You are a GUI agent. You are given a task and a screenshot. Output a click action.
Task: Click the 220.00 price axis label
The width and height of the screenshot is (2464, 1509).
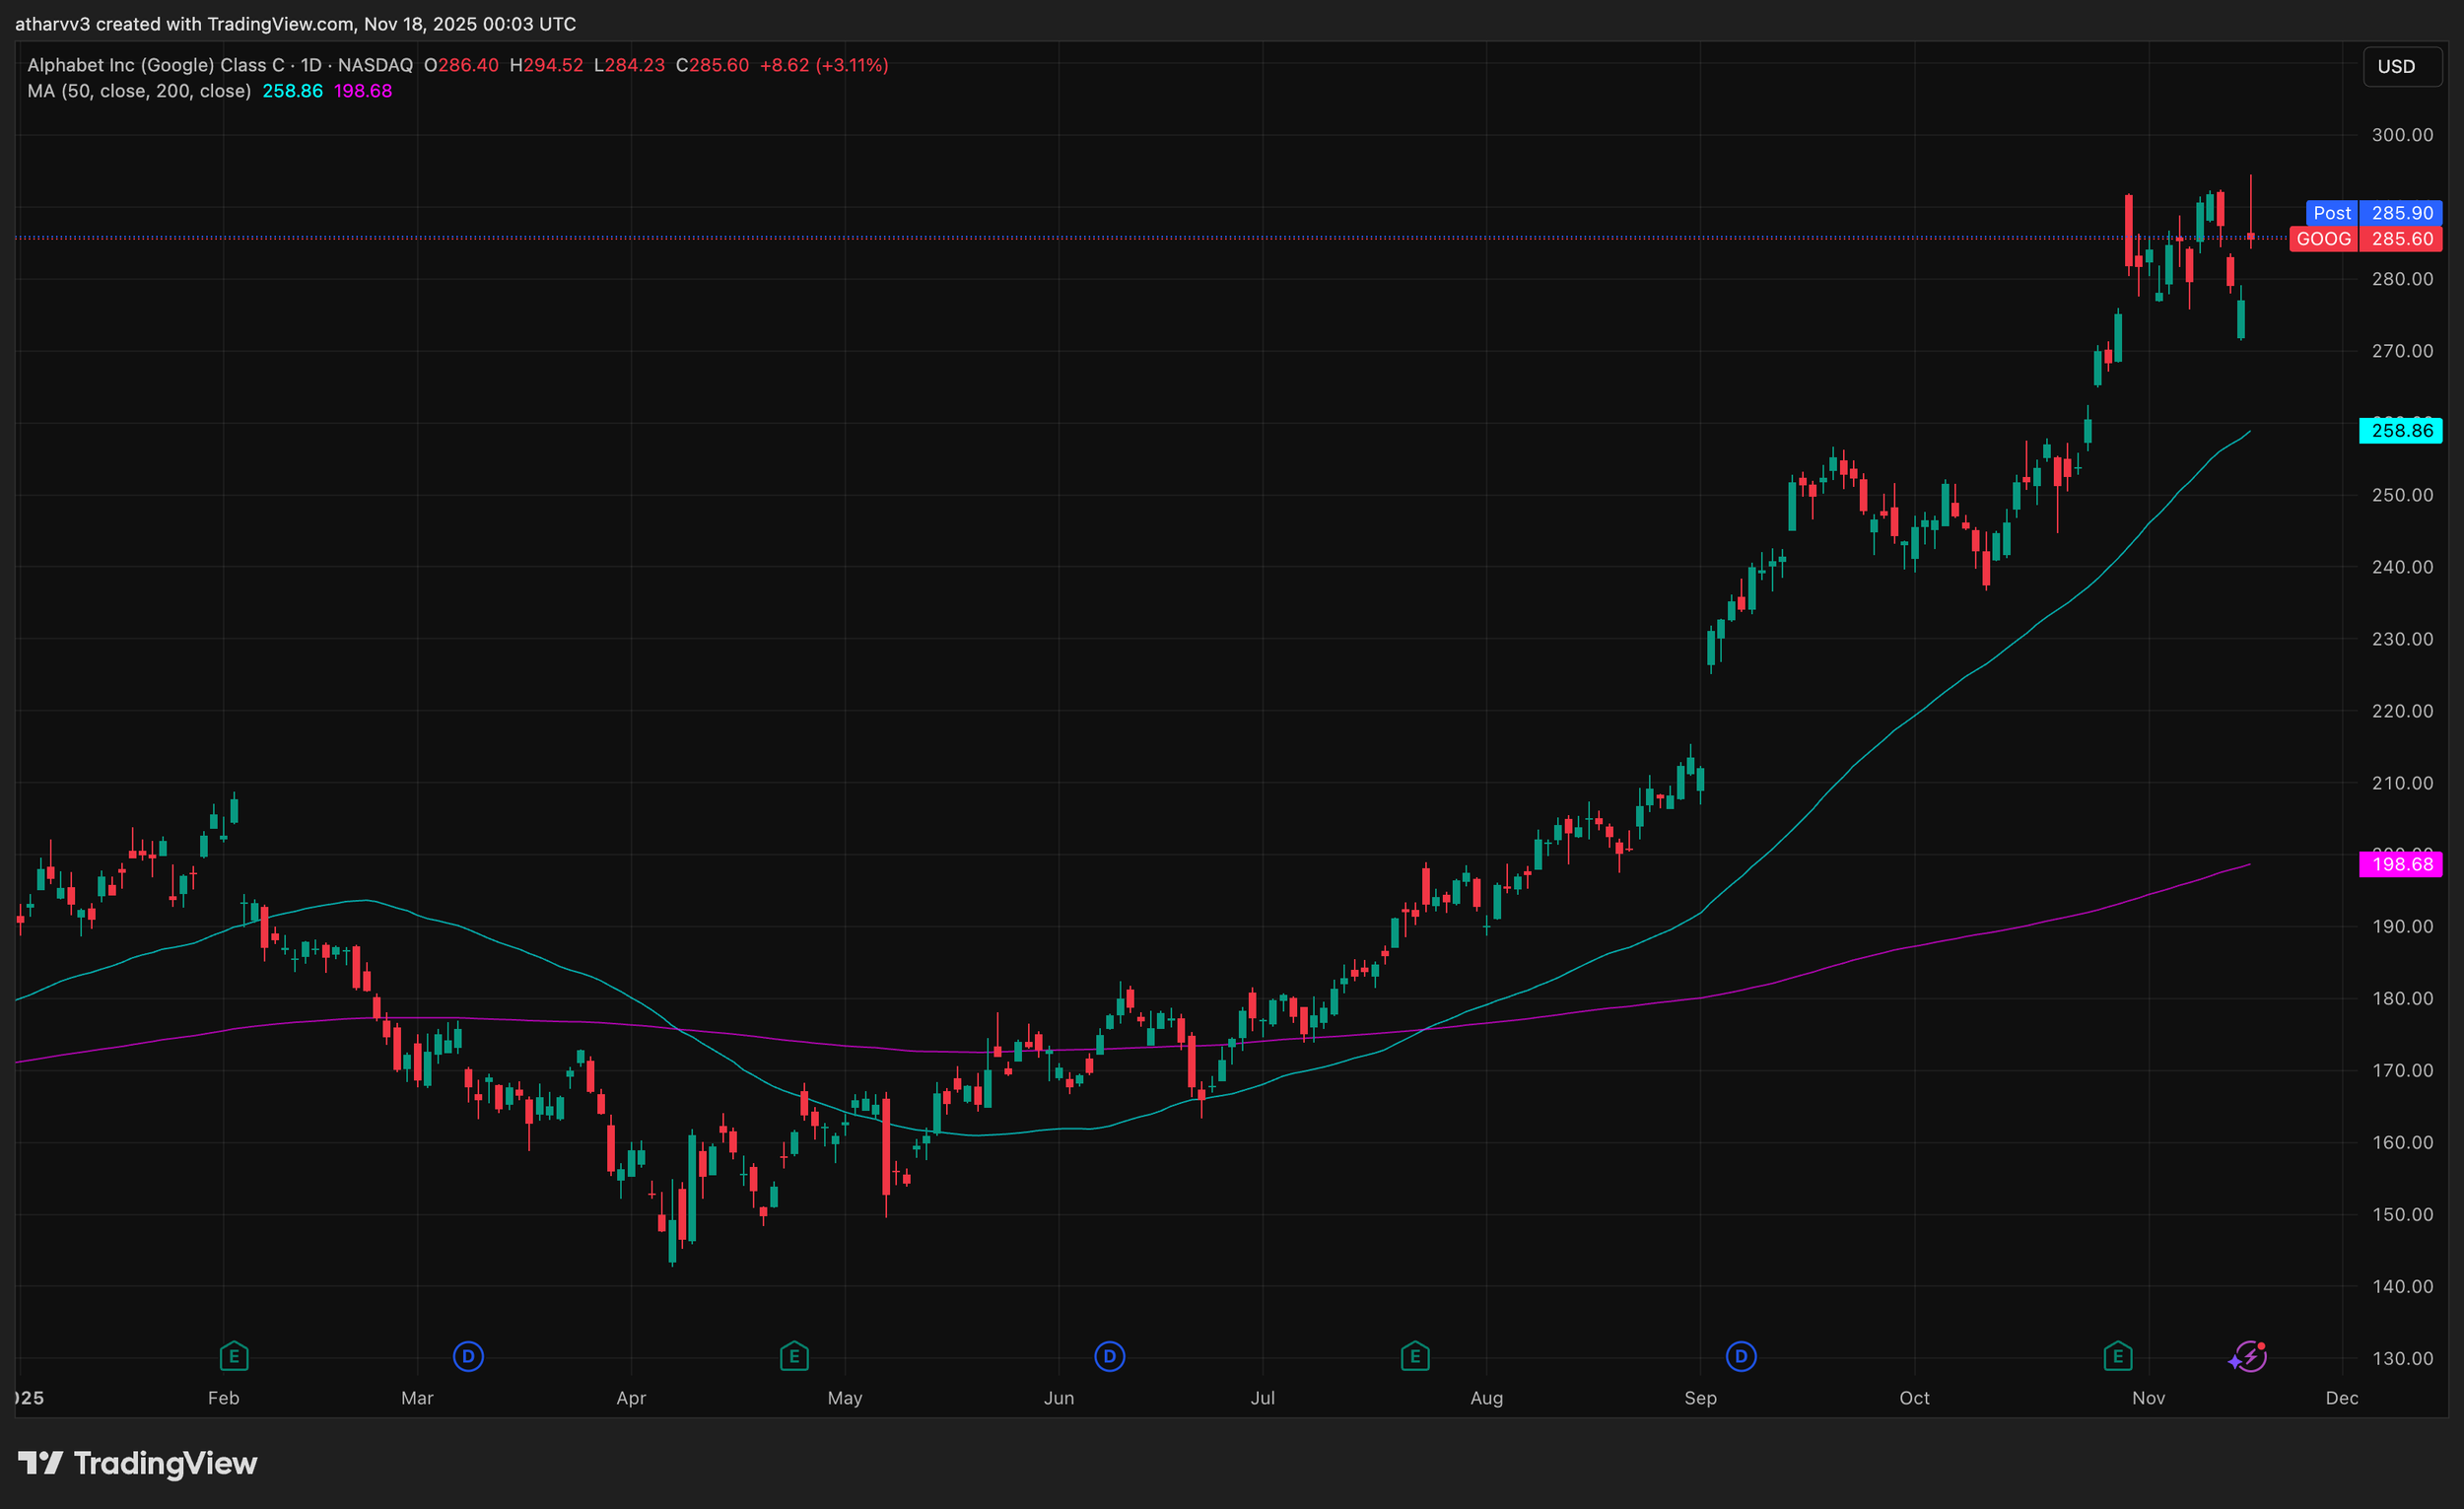pyautogui.click(x=2403, y=711)
